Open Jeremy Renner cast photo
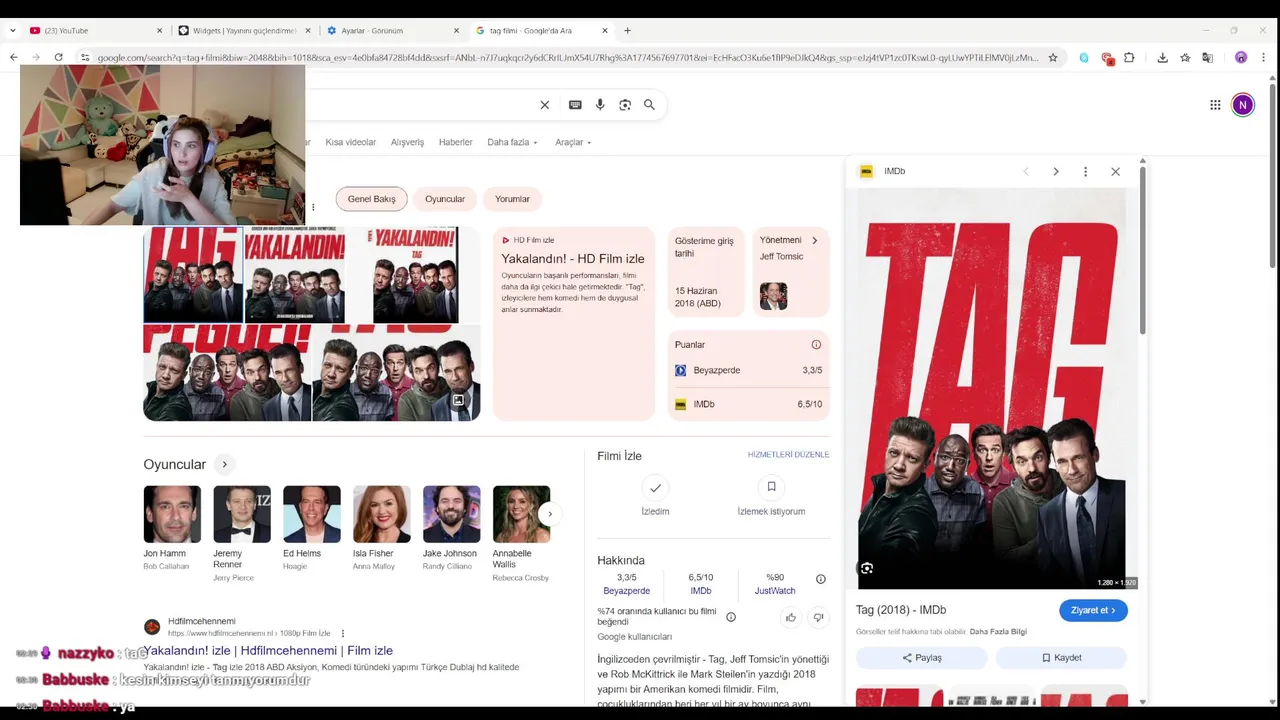This screenshot has width=1280, height=720. (x=242, y=514)
